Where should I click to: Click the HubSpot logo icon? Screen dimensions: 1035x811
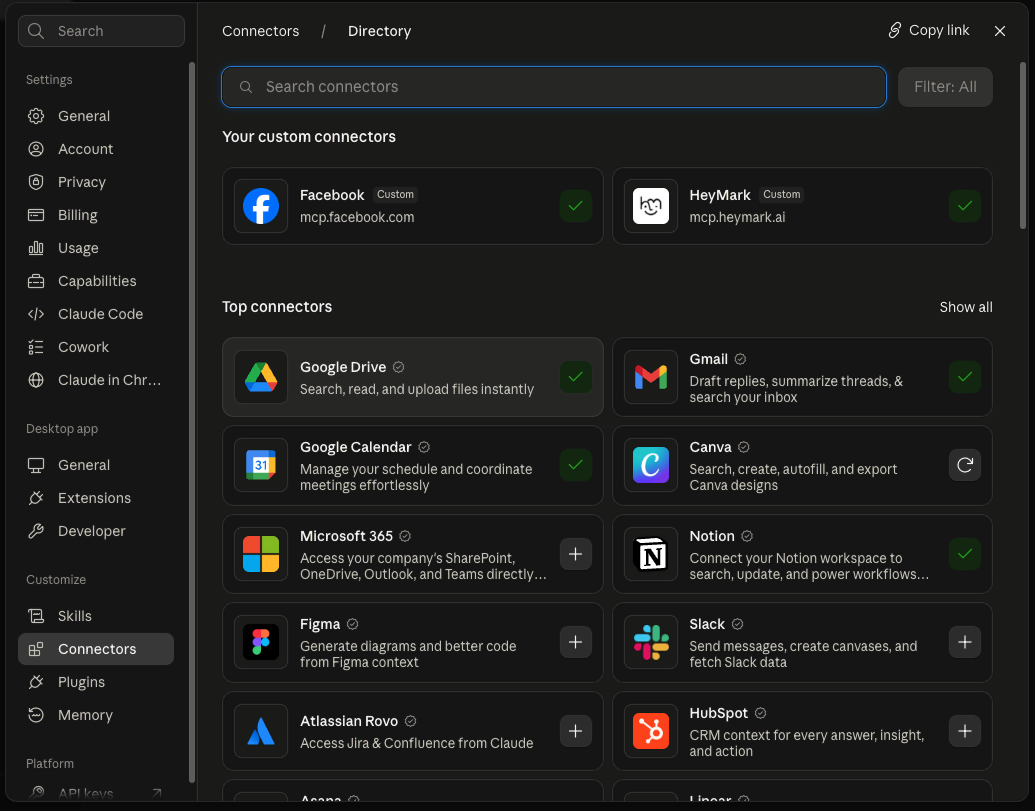(x=650, y=730)
